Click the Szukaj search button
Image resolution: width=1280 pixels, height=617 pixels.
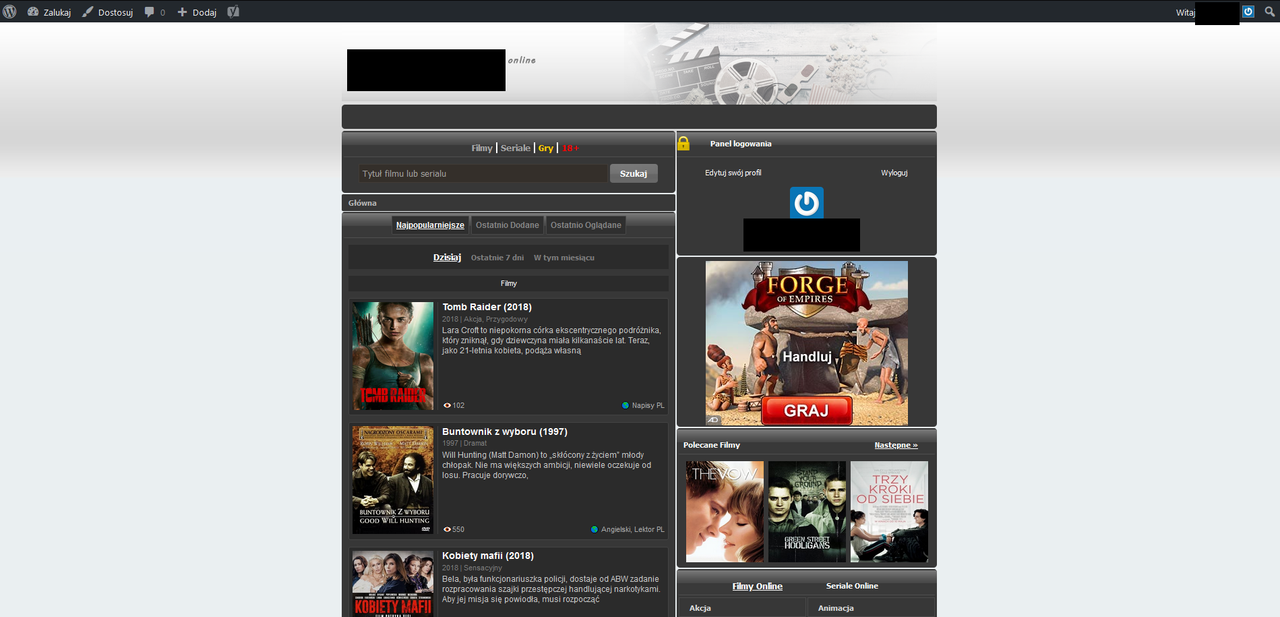click(634, 173)
